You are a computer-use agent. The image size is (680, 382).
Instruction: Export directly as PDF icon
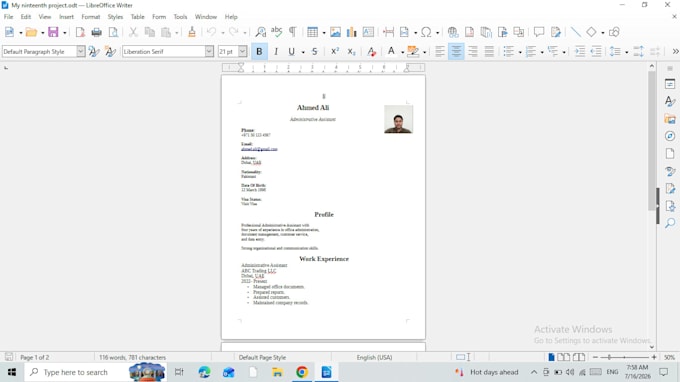[x=80, y=32]
